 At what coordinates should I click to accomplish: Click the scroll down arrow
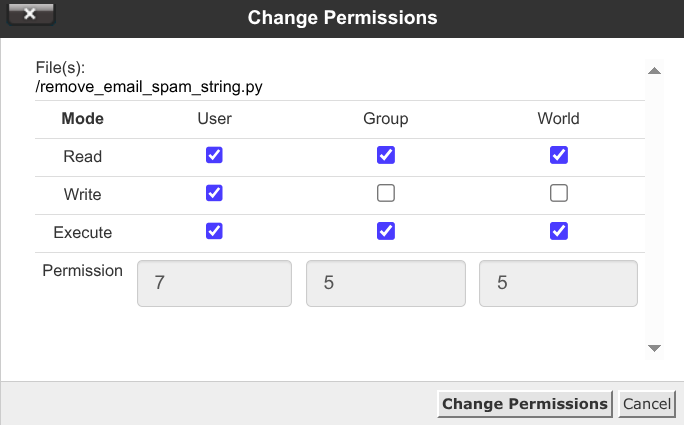point(654,348)
